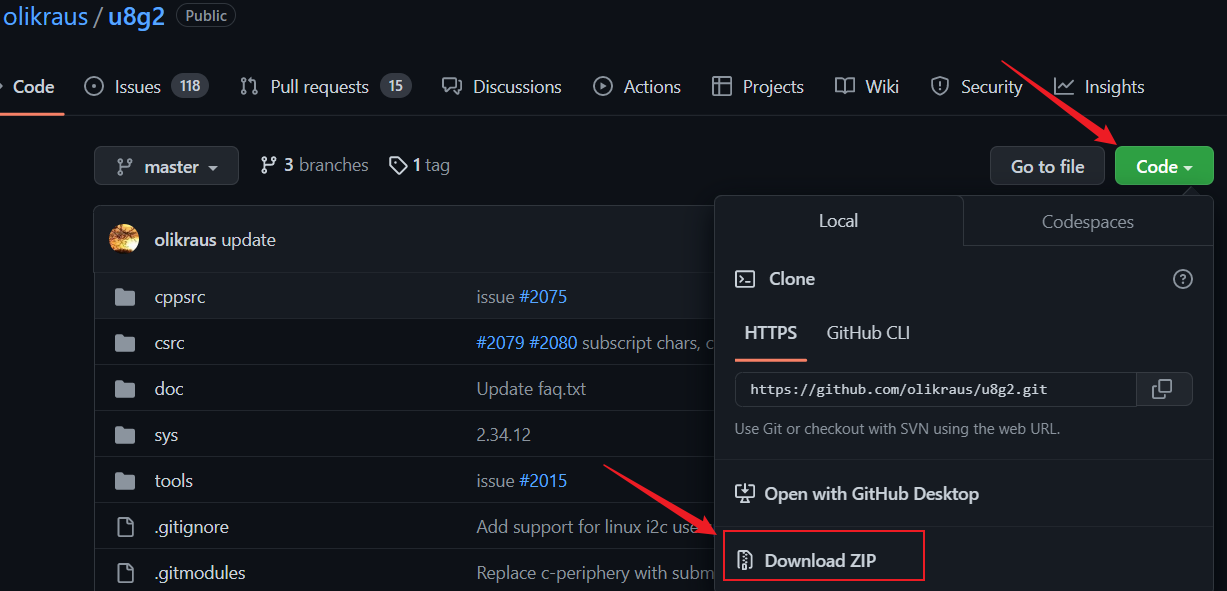This screenshot has height=591, width=1227.
Task: Open the update commit message
Action: coord(249,240)
